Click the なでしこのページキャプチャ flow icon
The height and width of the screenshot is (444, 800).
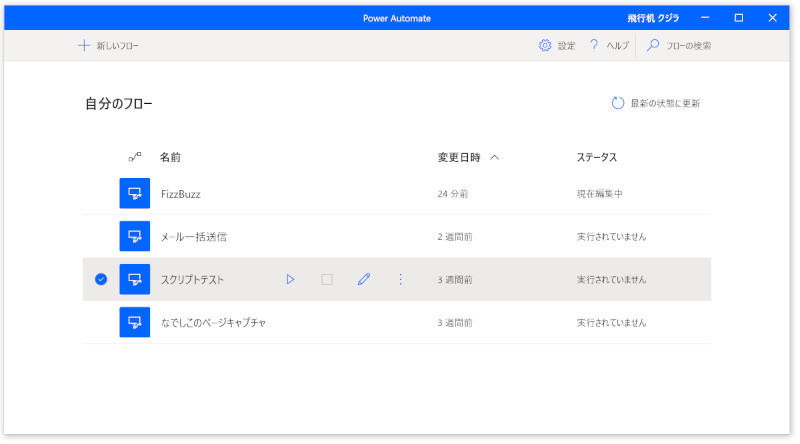click(134, 323)
